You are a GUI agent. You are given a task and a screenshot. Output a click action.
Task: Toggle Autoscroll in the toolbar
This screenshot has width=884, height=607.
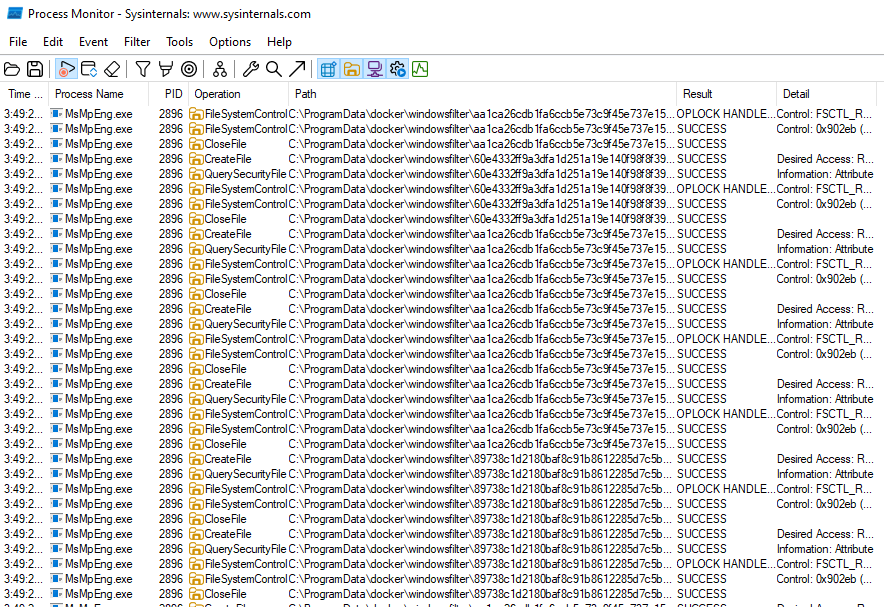pyautogui.click(x=89, y=69)
